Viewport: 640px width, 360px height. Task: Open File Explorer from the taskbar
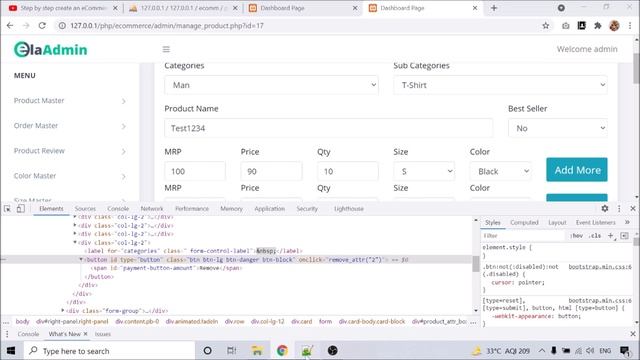click(x=257, y=351)
